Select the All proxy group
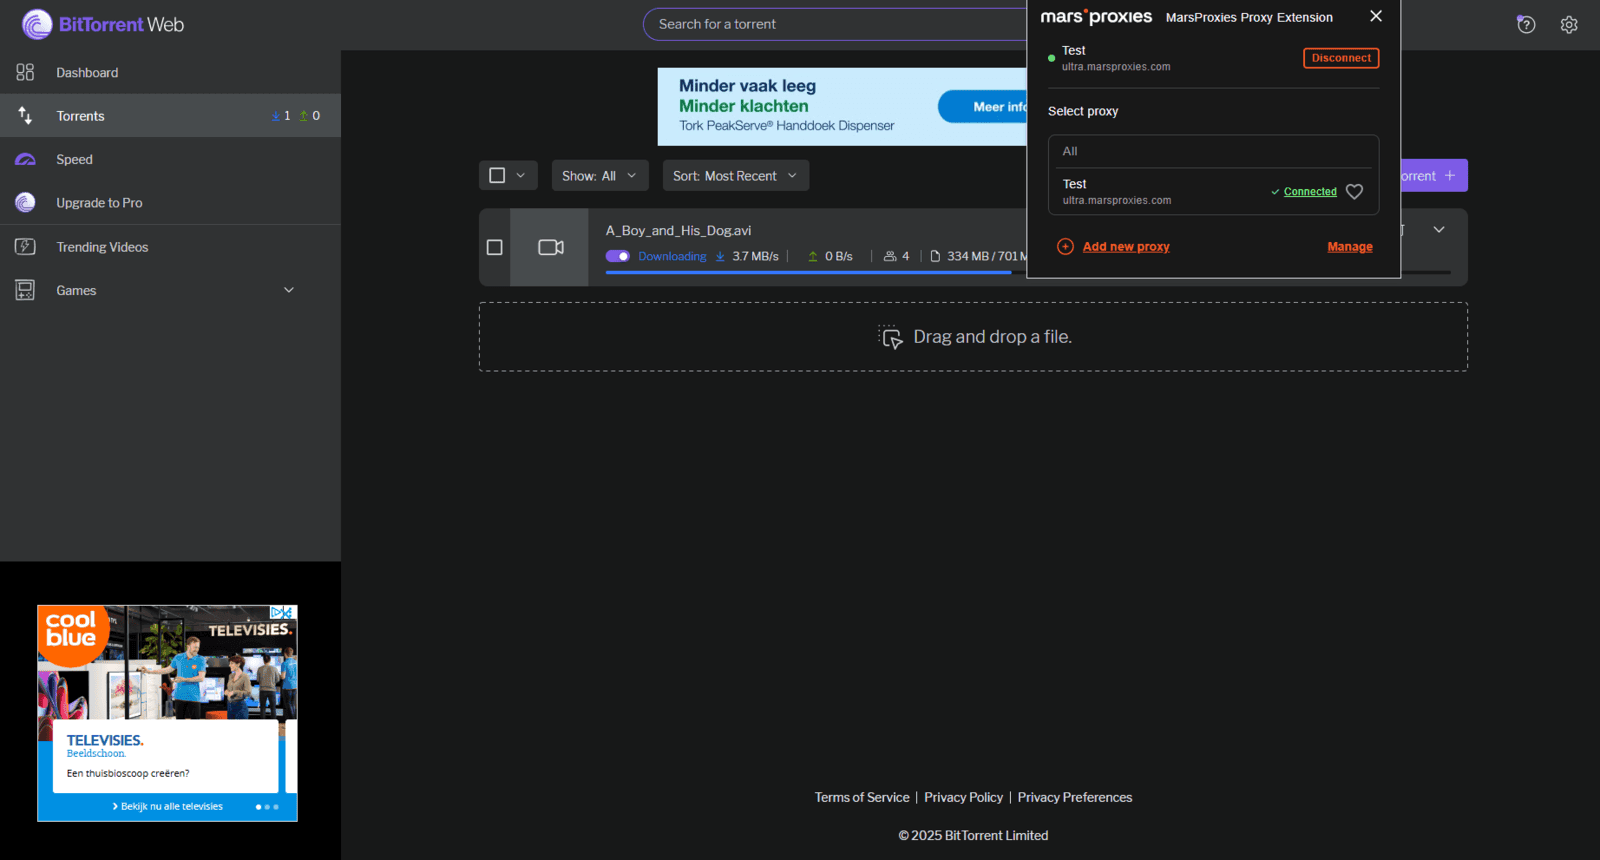1600x860 pixels. [x=1213, y=151]
